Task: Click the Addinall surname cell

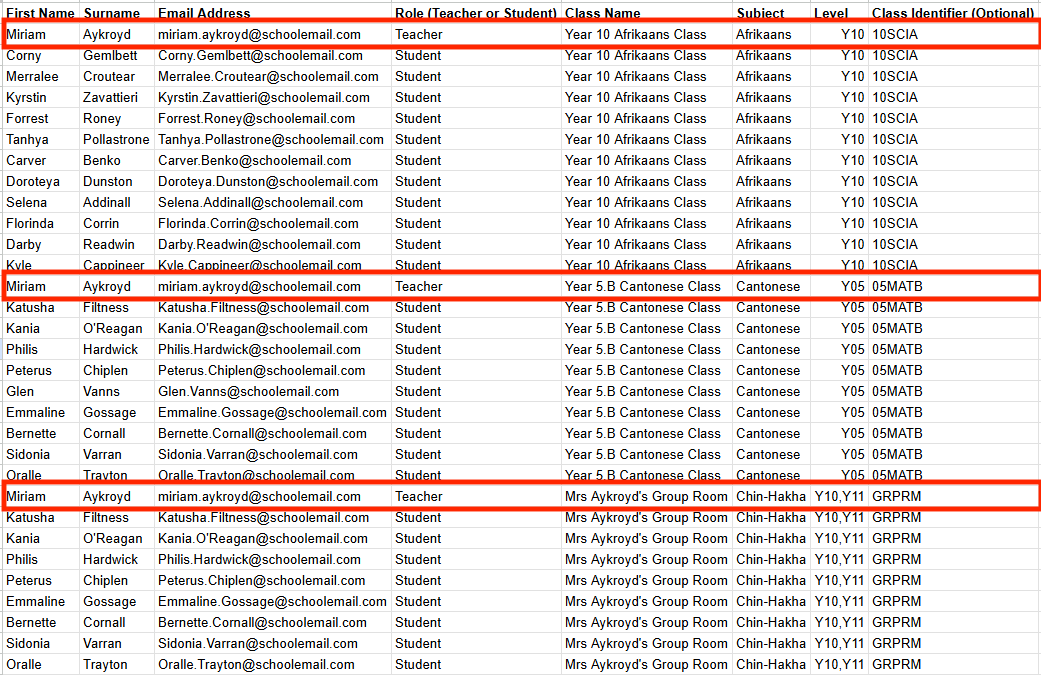Action: click(x=116, y=203)
